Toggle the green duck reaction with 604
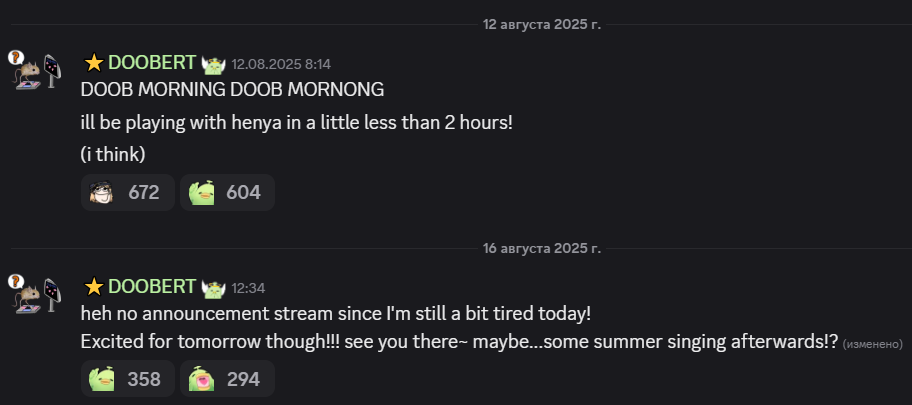This screenshot has width=912, height=405. (x=227, y=193)
